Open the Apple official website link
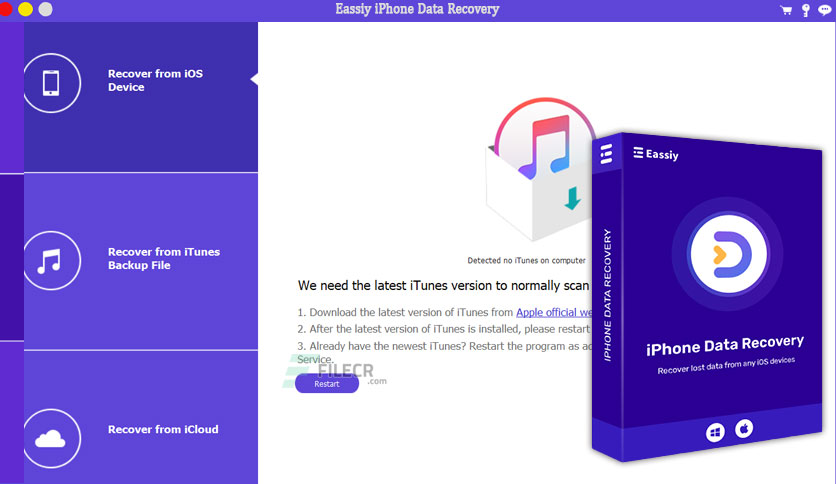Image resolution: width=836 pixels, height=484 pixels. click(554, 312)
